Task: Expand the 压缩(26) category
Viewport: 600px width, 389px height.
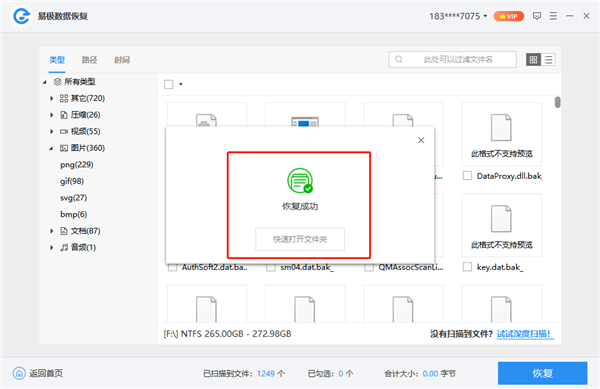Action: point(52,115)
